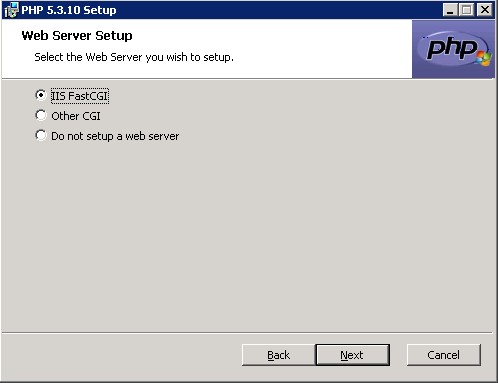Abort installation with Cancel button
The width and height of the screenshot is (498, 383).
tap(444, 355)
